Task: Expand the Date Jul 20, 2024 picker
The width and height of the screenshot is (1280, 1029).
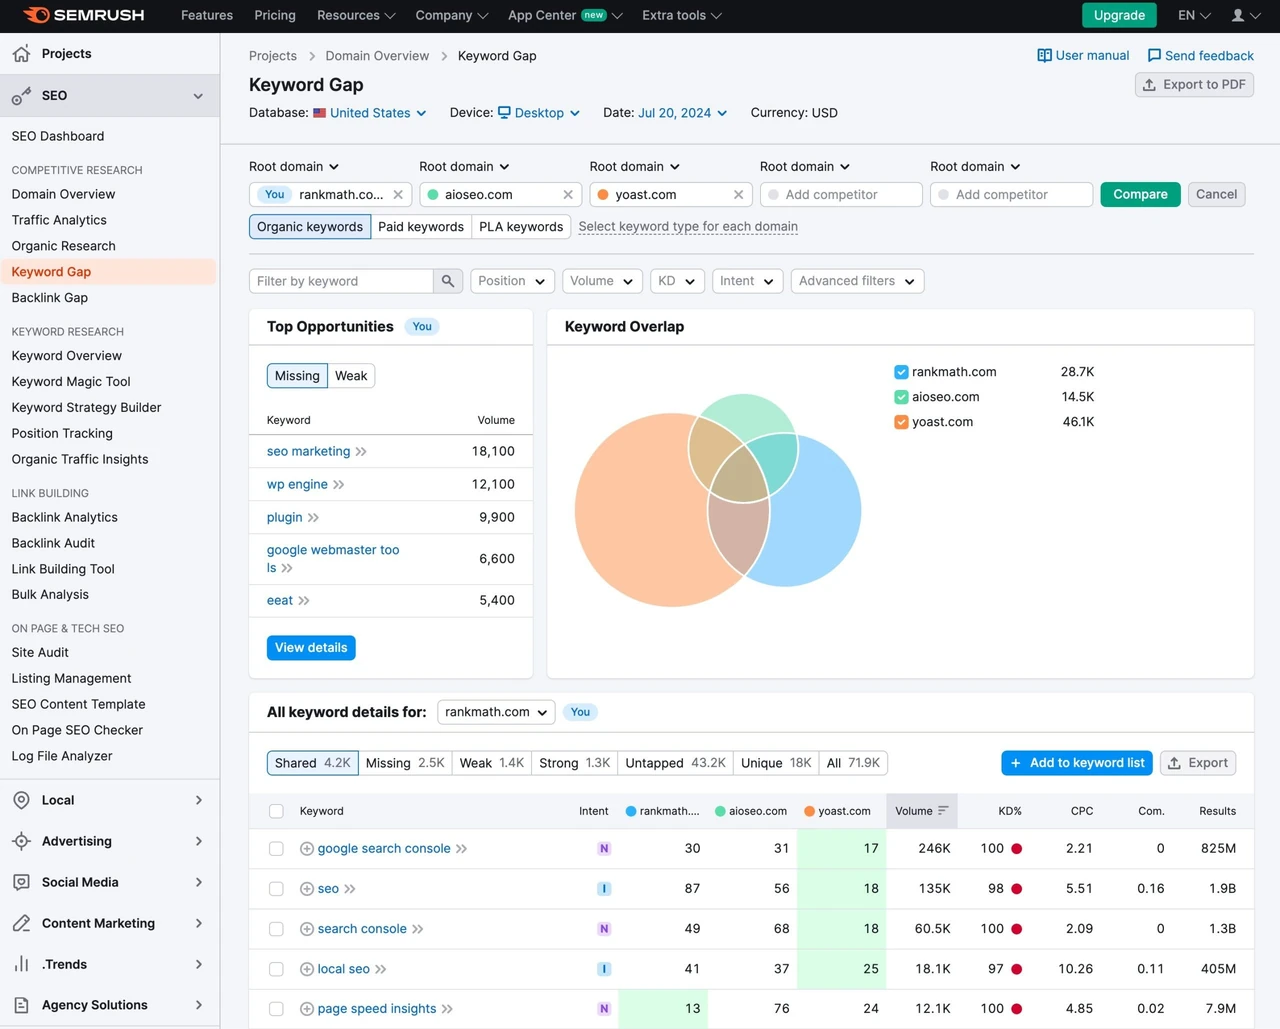Action: (x=682, y=113)
